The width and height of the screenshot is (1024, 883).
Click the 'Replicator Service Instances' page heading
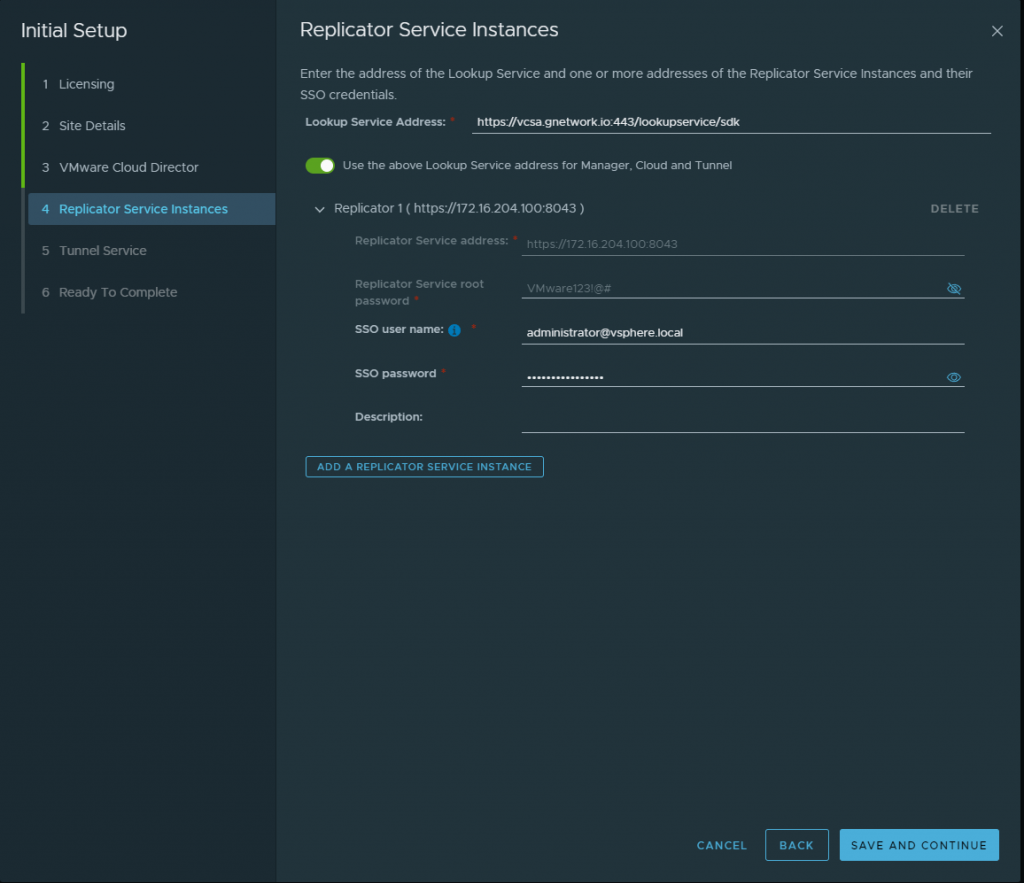[x=429, y=30]
